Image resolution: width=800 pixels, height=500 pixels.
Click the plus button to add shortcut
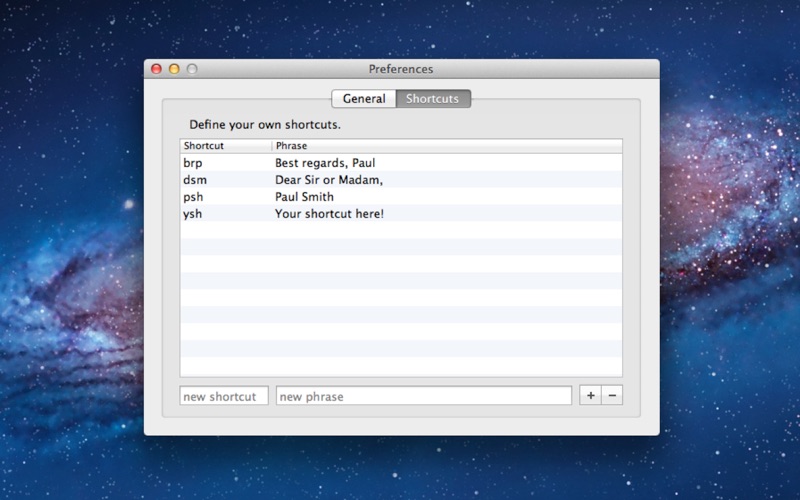coord(590,395)
